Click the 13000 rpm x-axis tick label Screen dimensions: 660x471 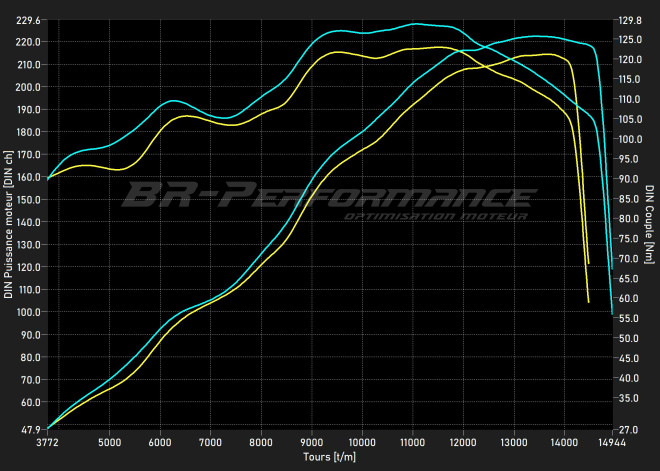[x=513, y=441]
